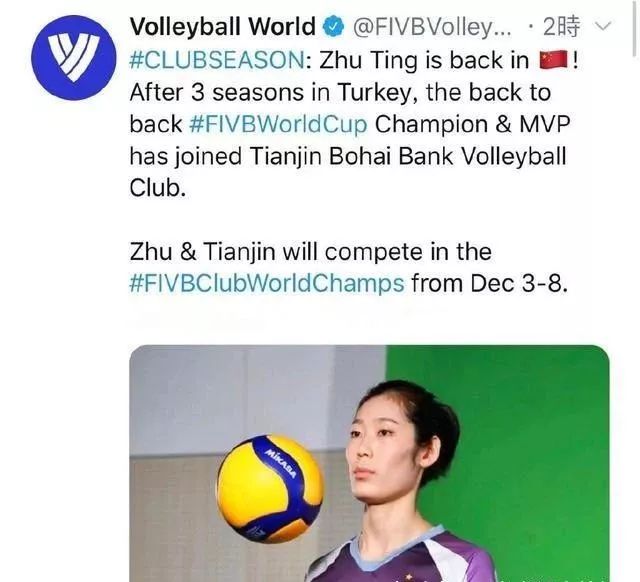The image size is (640, 582).
Task: Click the China flag emoji
Action: (x=553, y=60)
